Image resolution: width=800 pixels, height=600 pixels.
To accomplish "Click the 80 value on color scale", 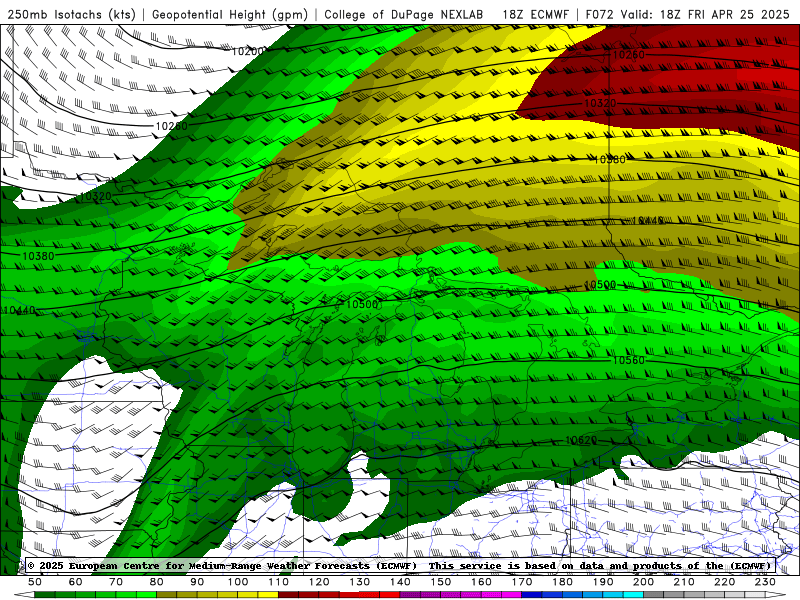I will 157,582.
